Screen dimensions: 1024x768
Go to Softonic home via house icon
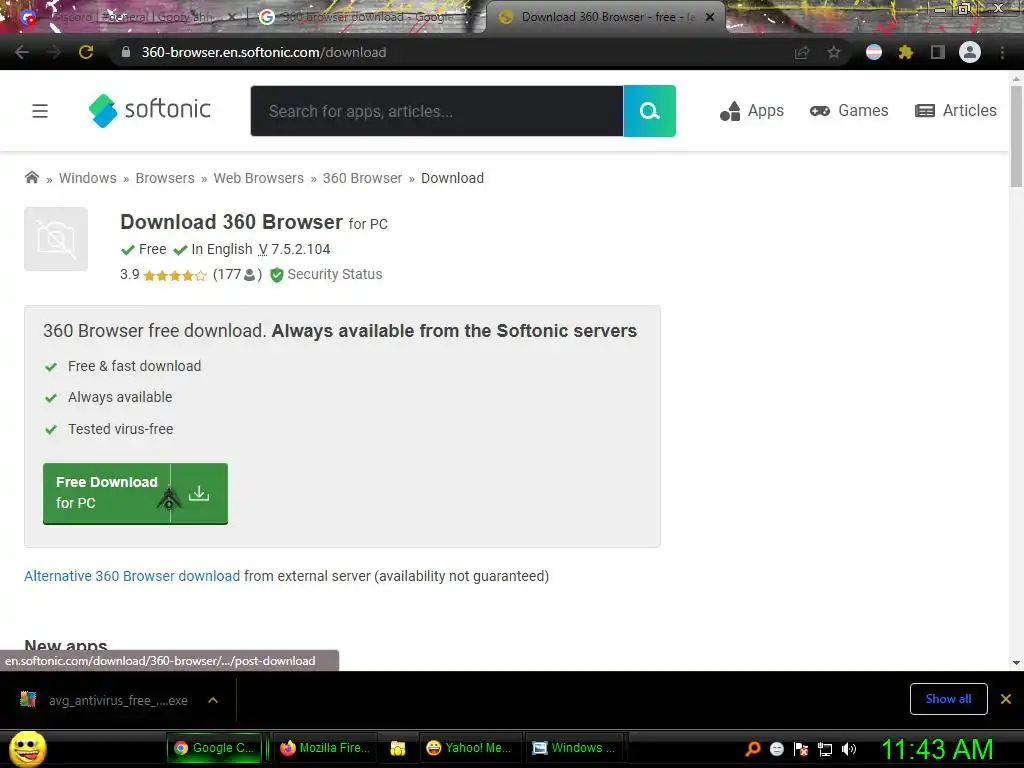(31, 178)
